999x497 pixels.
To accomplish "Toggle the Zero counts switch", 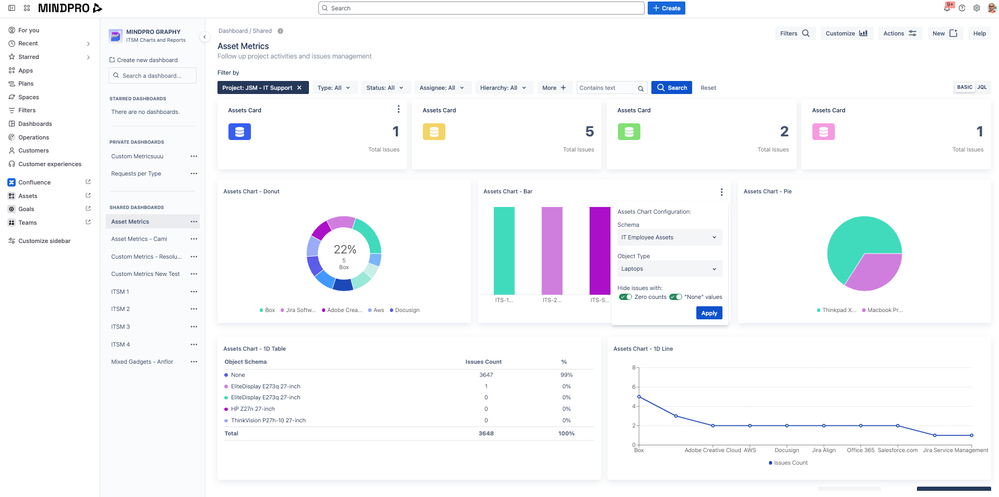I will tap(626, 297).
